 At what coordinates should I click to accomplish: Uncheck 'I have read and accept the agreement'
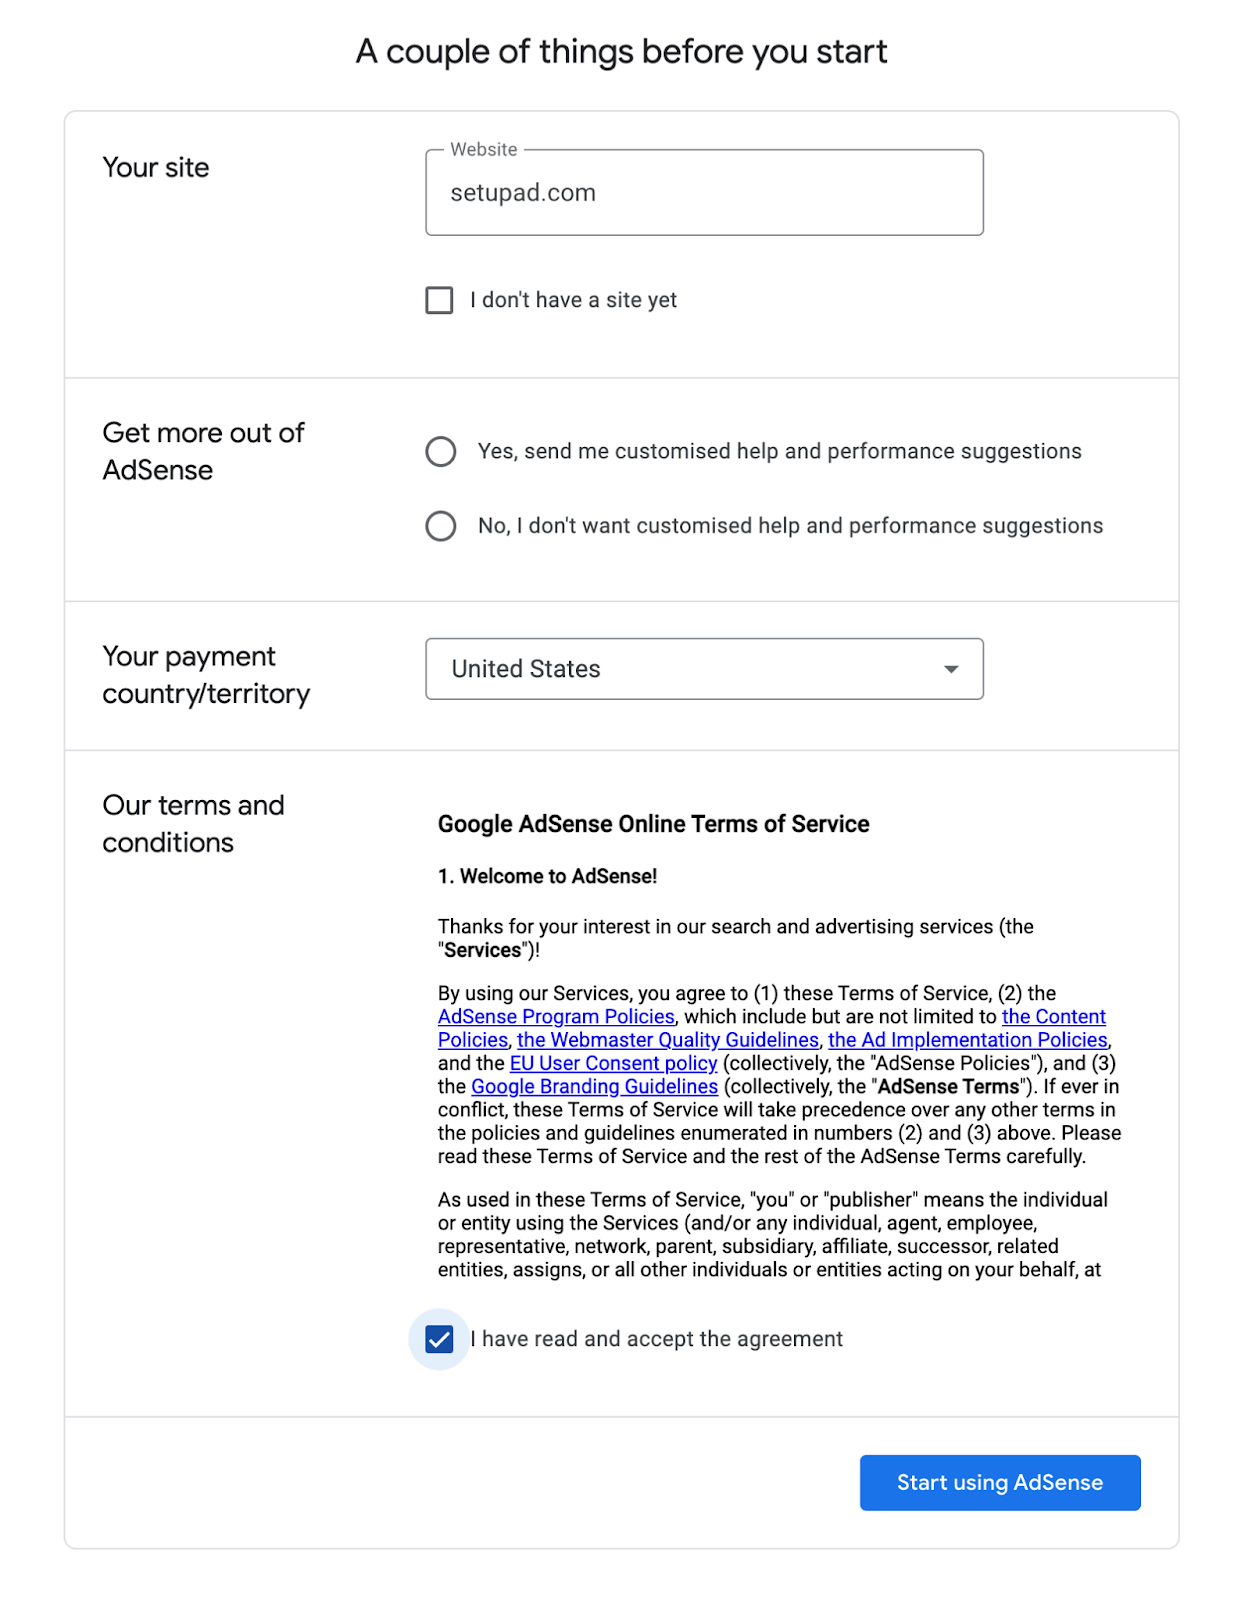tap(439, 1338)
